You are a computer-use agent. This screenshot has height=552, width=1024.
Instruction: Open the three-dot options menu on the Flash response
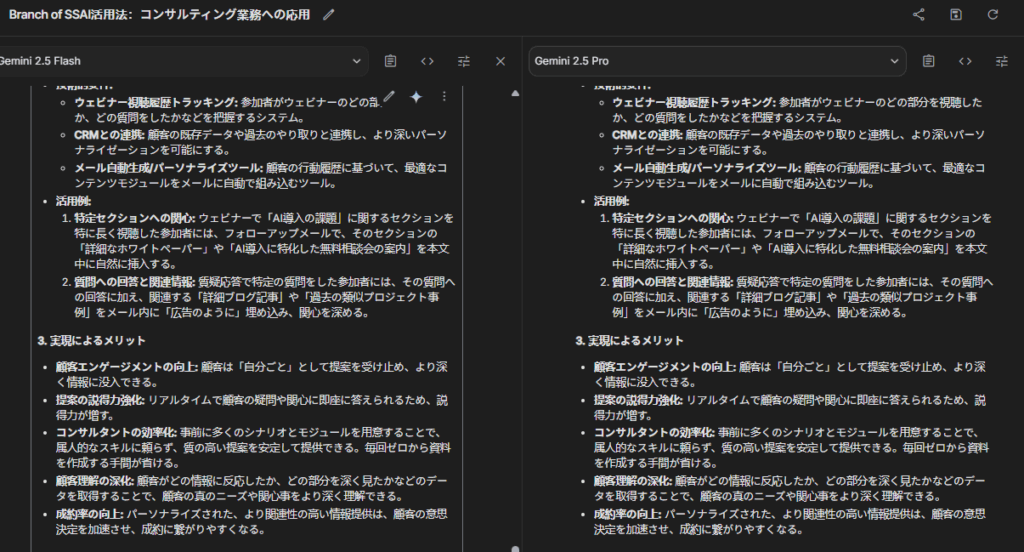click(444, 97)
